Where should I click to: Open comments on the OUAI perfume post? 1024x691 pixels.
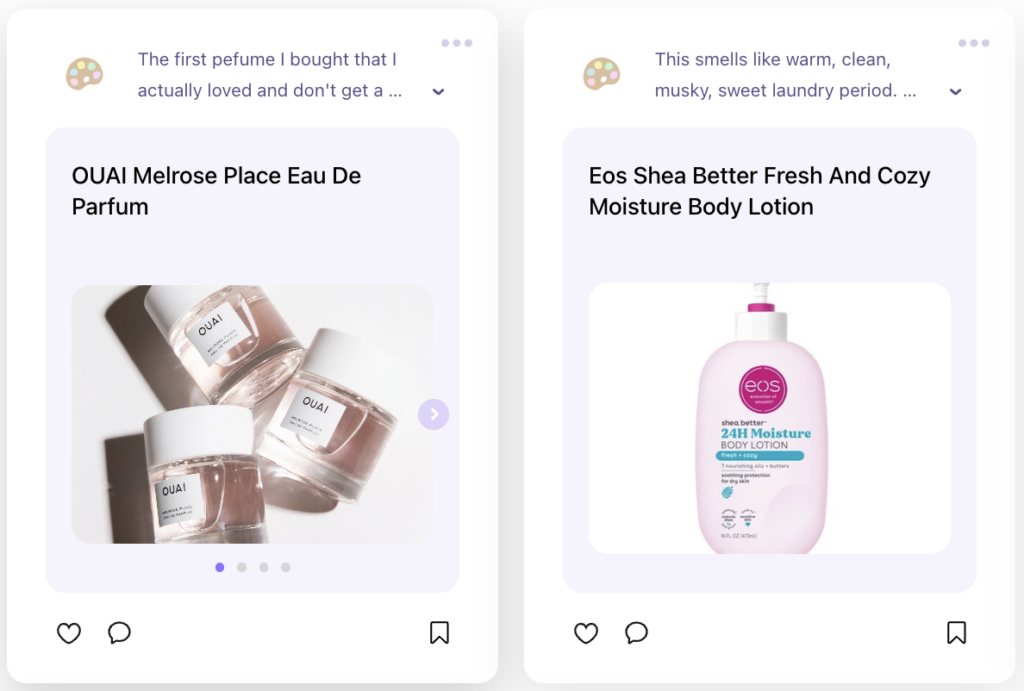119,633
